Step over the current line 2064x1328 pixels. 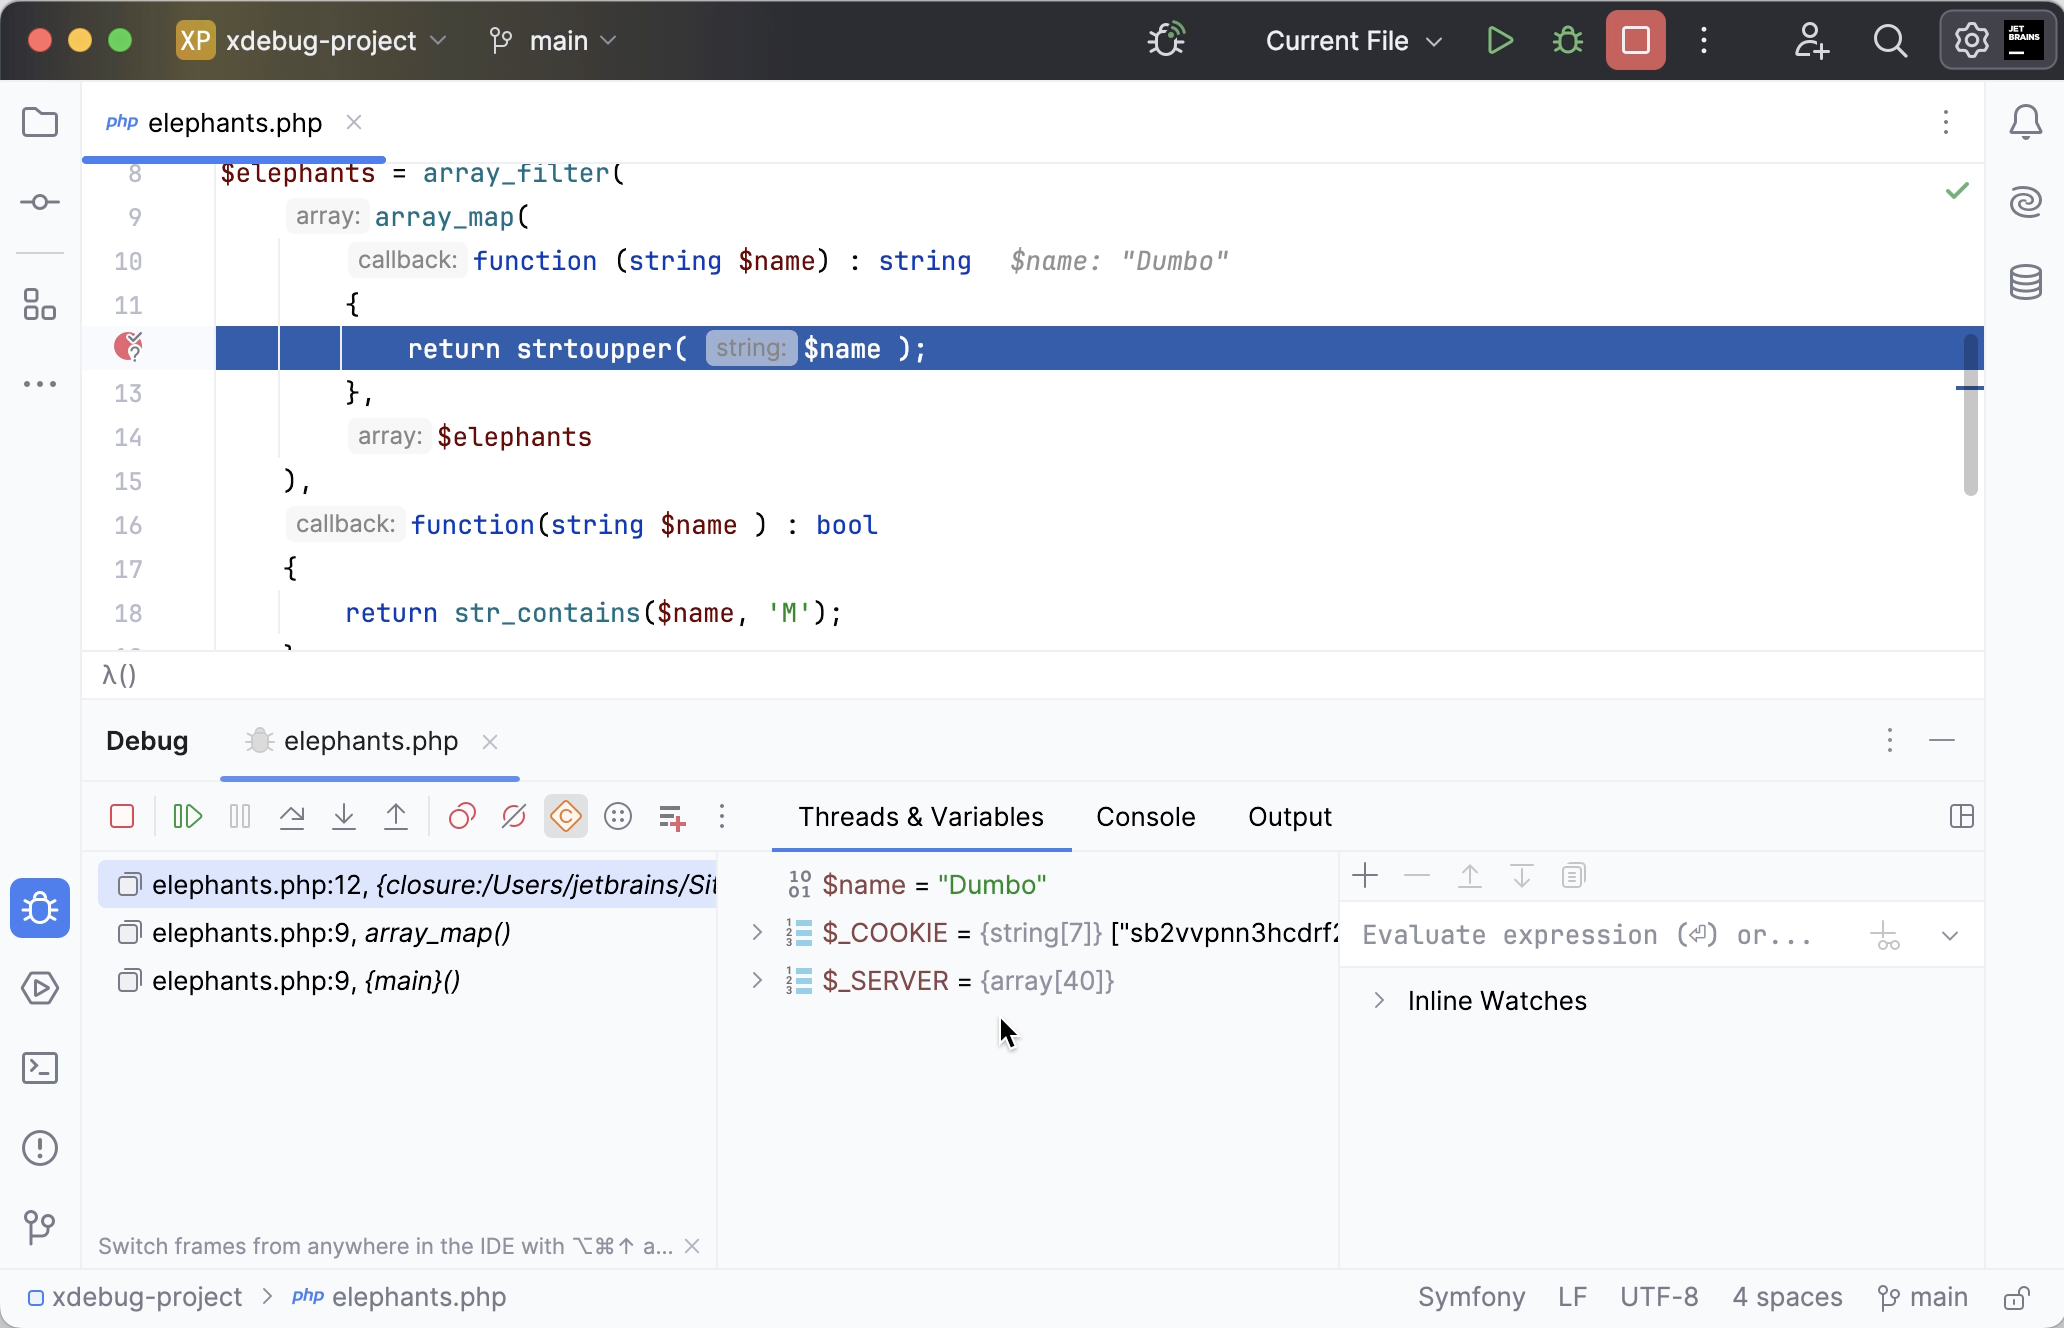(x=293, y=816)
